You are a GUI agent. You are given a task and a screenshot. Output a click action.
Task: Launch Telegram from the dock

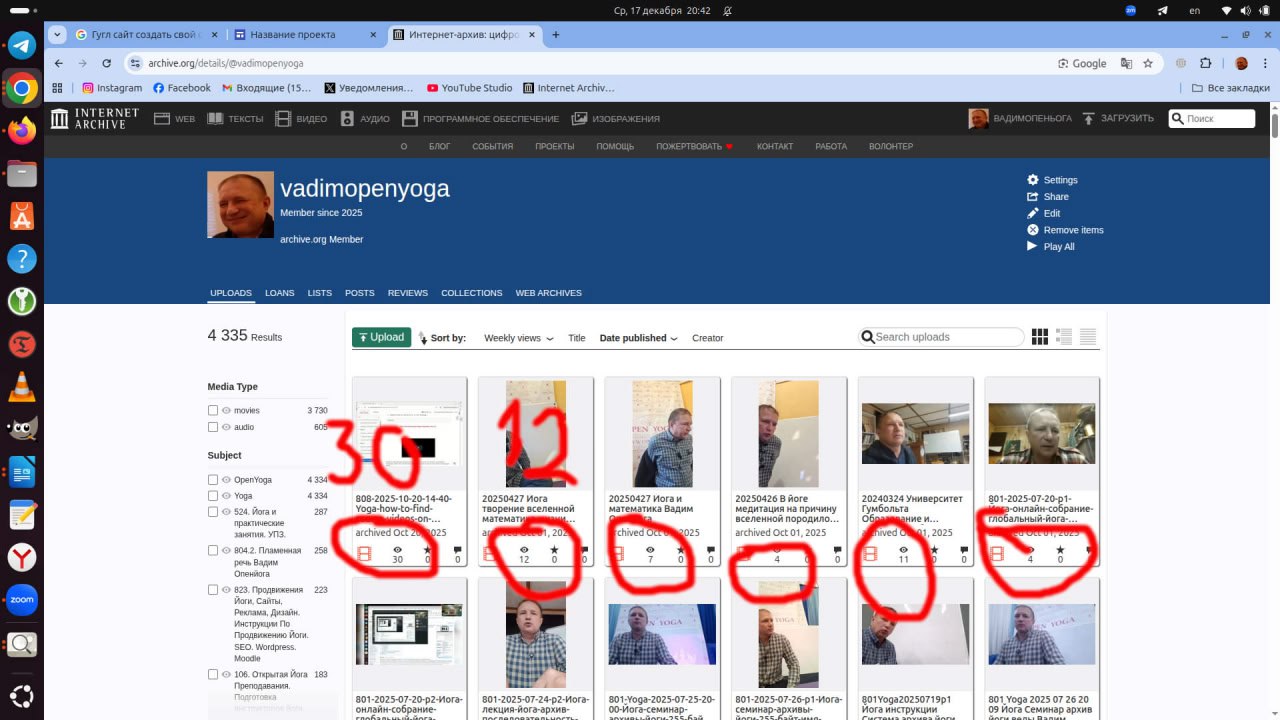coord(22,45)
